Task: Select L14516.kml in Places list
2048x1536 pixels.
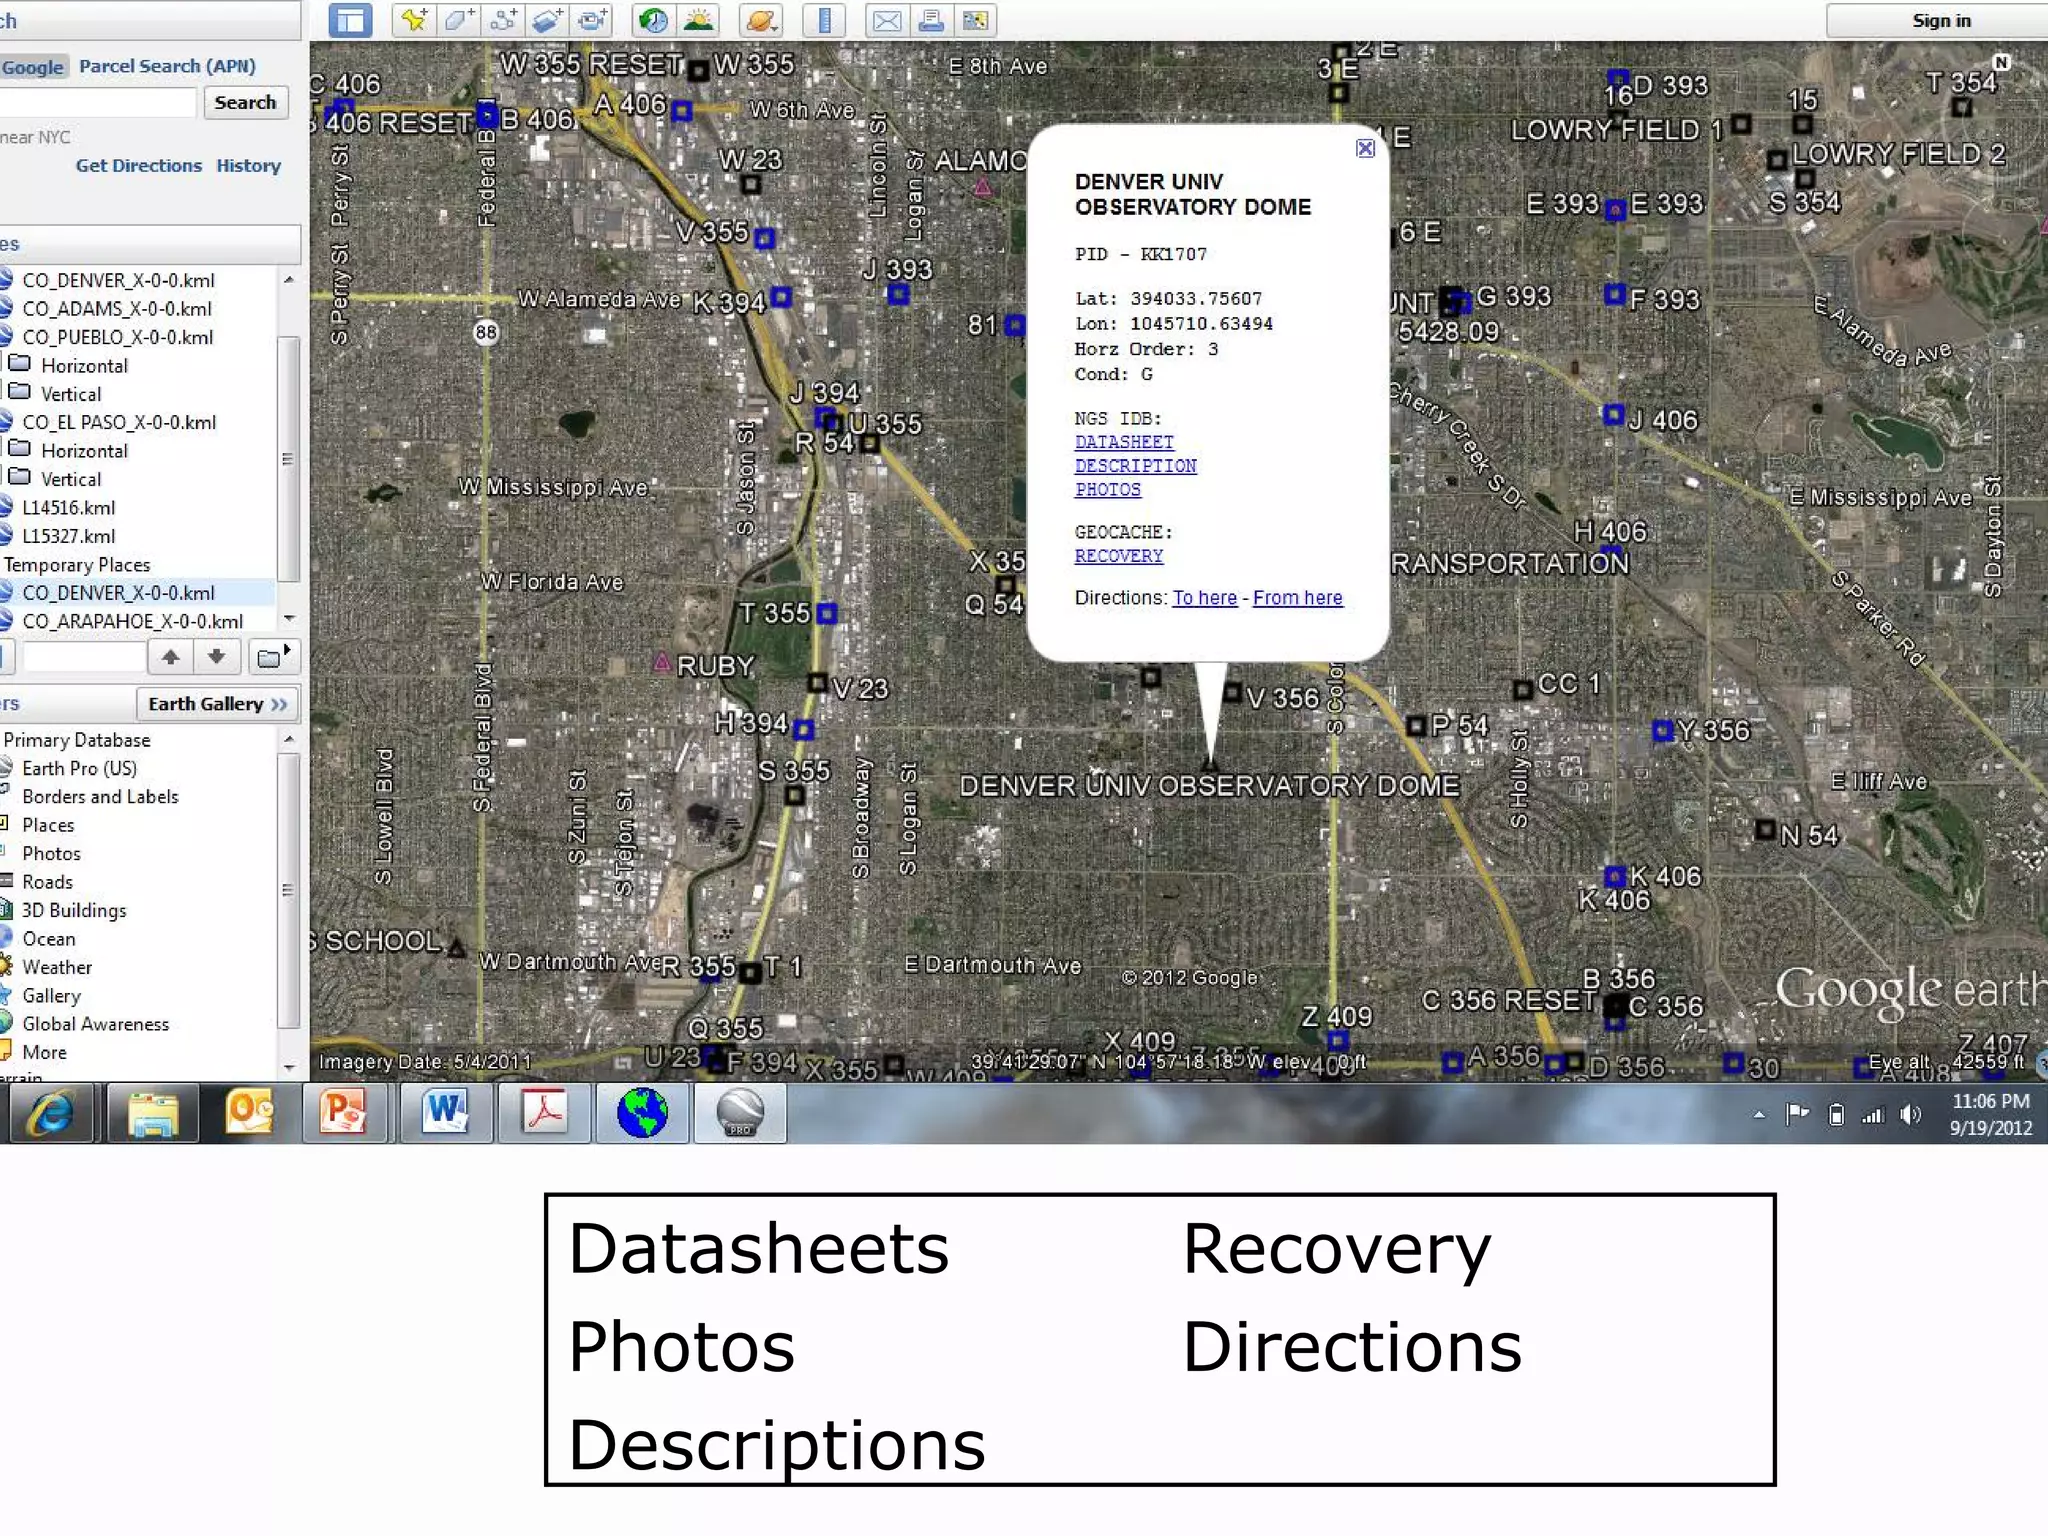Action: [x=69, y=508]
